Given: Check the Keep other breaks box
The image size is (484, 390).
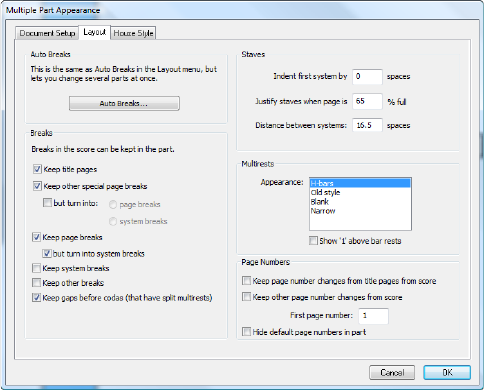Looking at the screenshot, I should pos(36,283).
